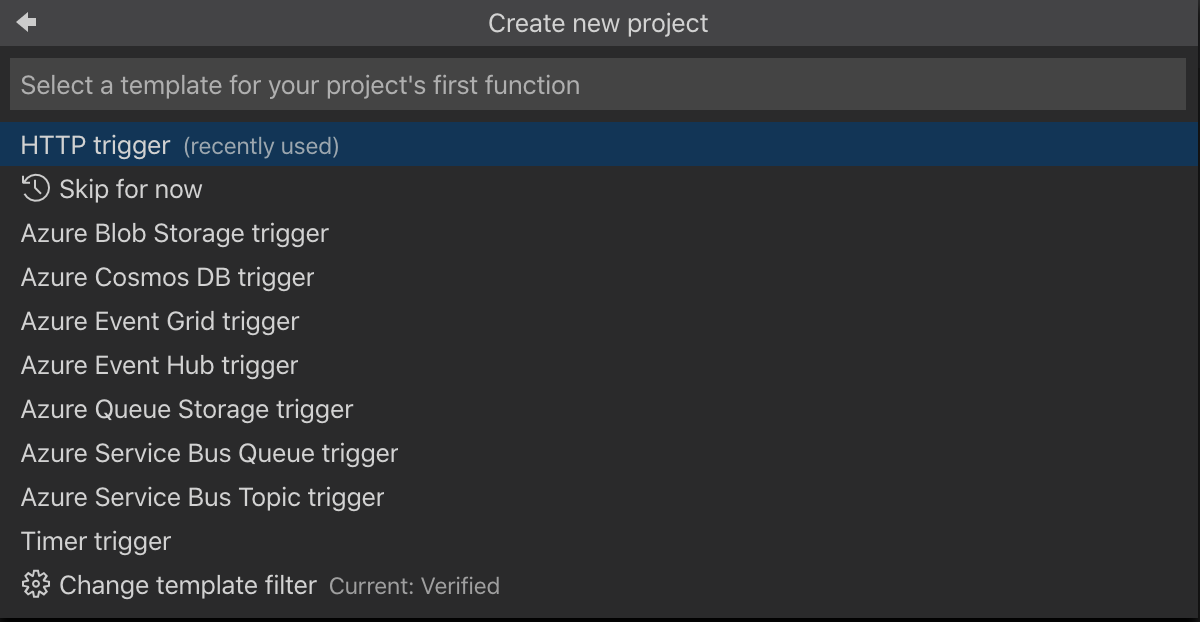1200x622 pixels.
Task: Pick Azure Cosmos DB trigger
Action: pos(167,277)
